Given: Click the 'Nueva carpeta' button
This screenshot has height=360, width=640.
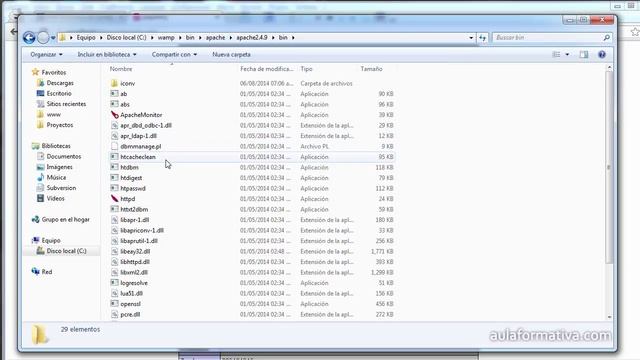Looking at the screenshot, I should (231, 54).
